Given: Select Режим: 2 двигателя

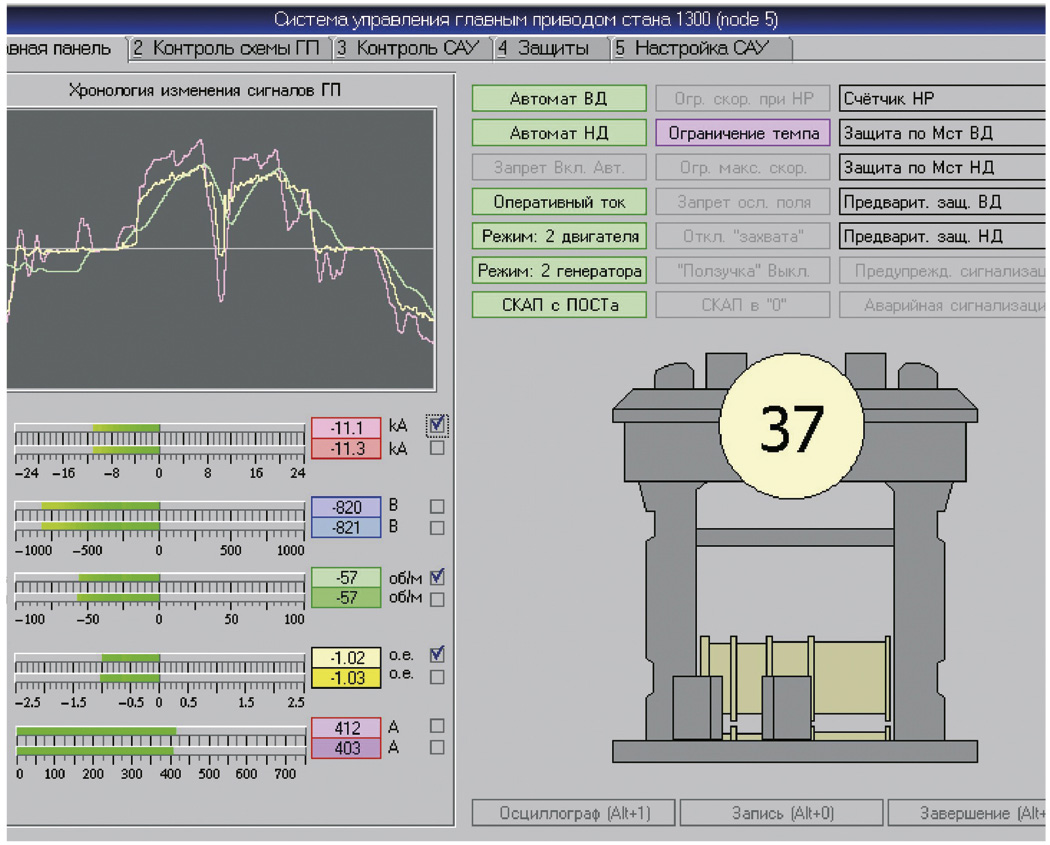Looking at the screenshot, I should click(559, 236).
